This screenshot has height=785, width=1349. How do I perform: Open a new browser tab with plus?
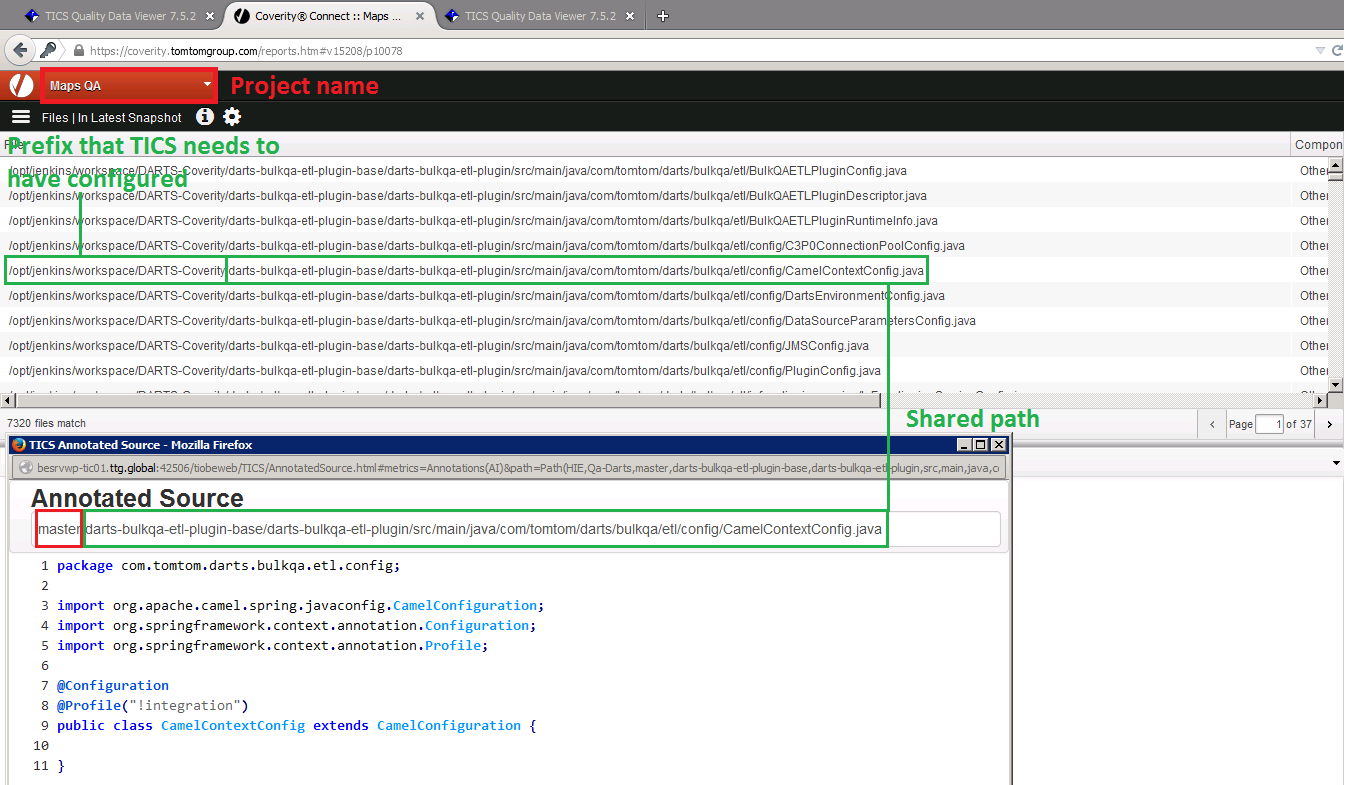662,16
